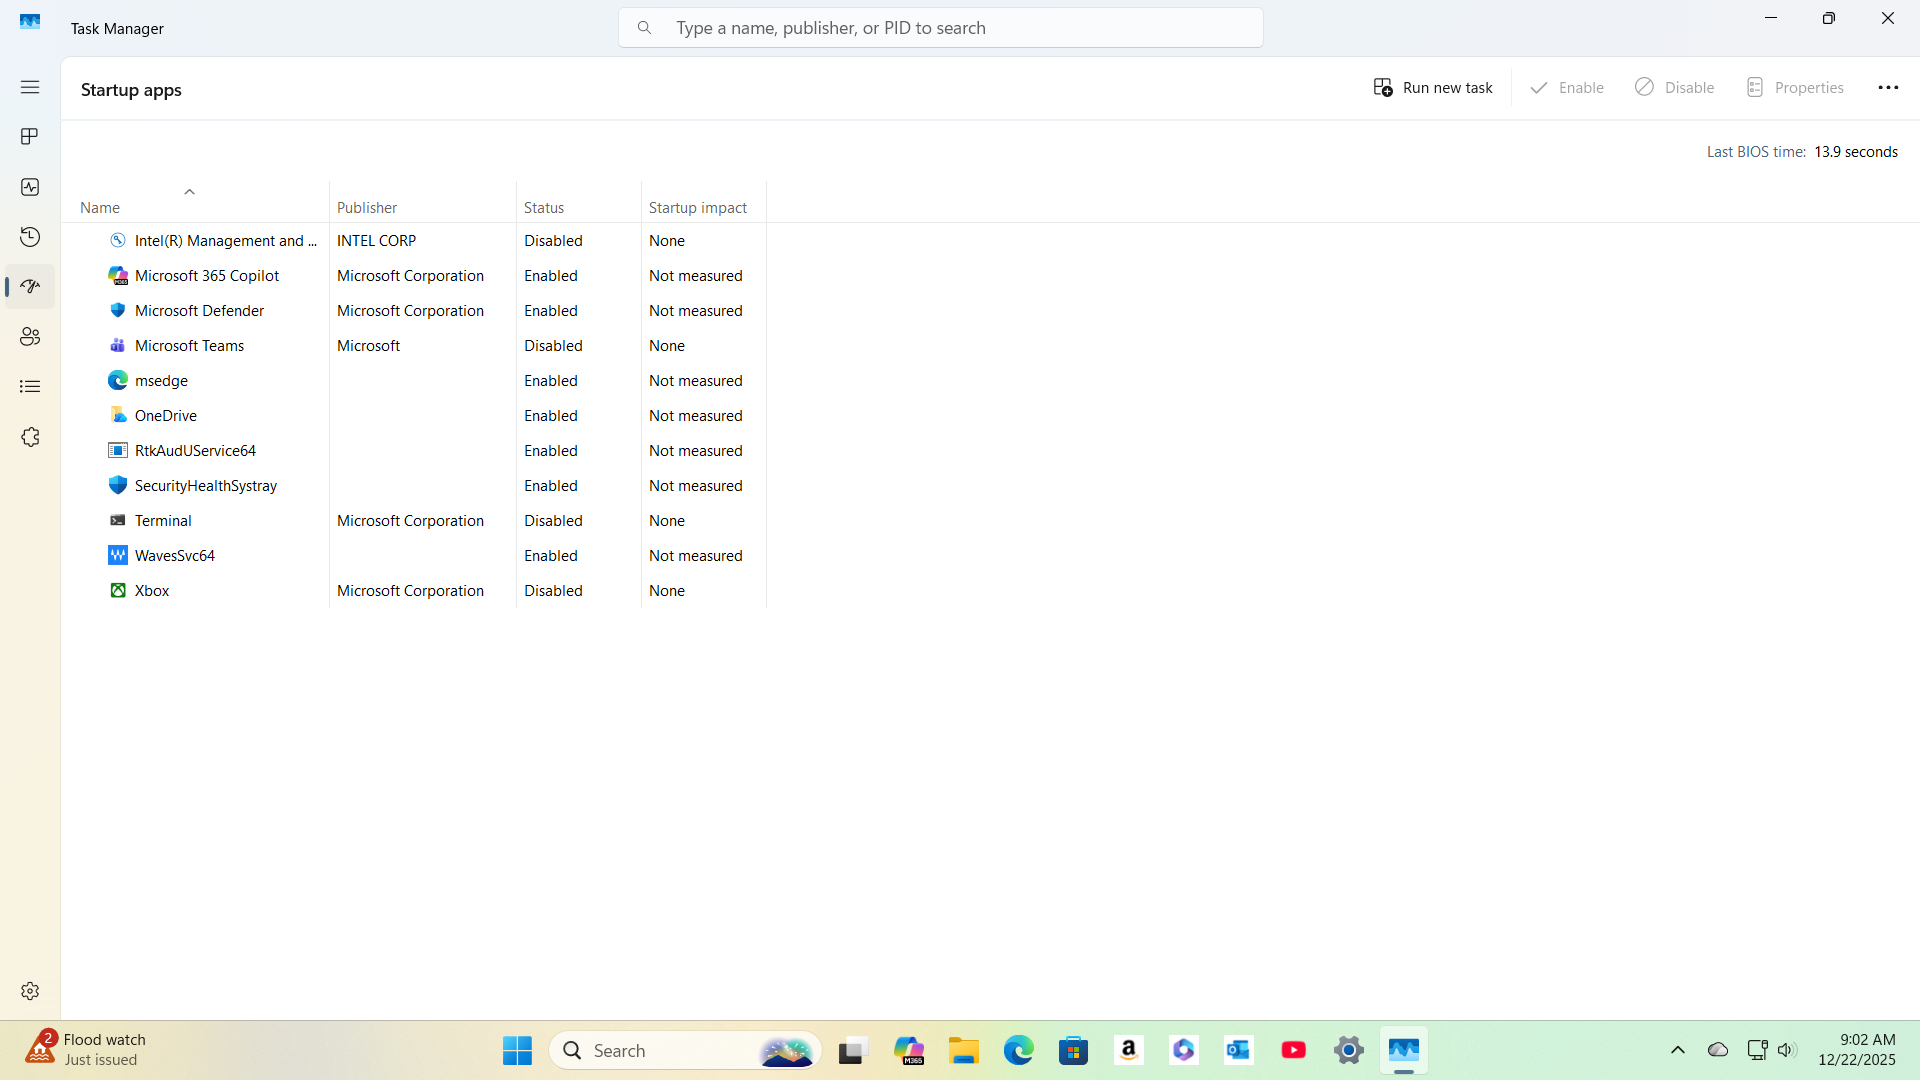Select the OneDrive startup row
The image size is (1920, 1080).
[x=166, y=416]
